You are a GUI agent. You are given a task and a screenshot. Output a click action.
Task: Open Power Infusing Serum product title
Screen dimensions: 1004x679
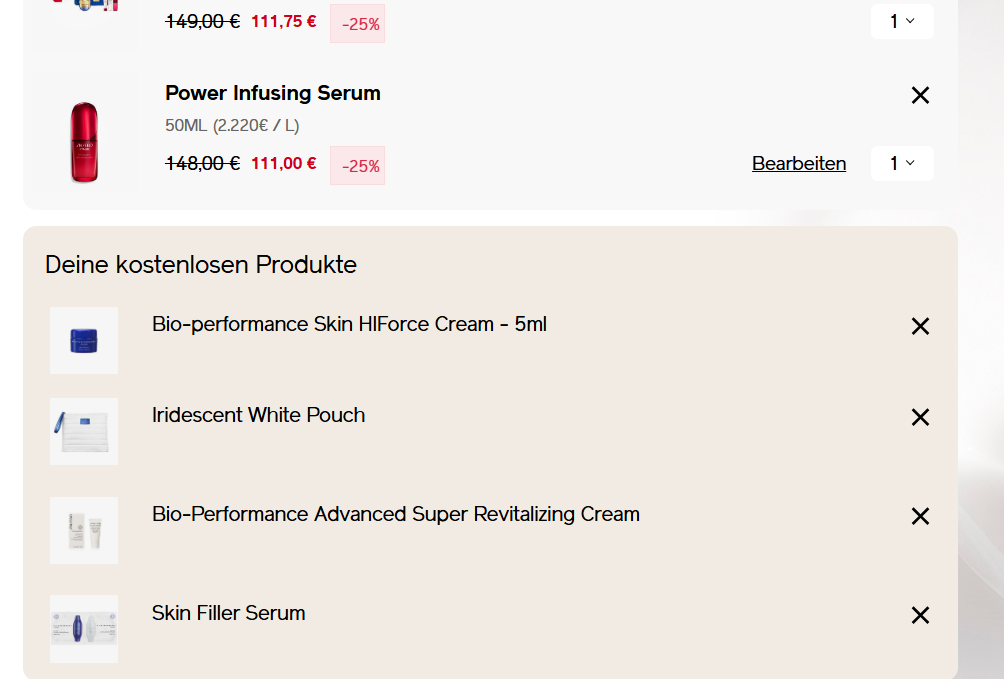point(273,93)
